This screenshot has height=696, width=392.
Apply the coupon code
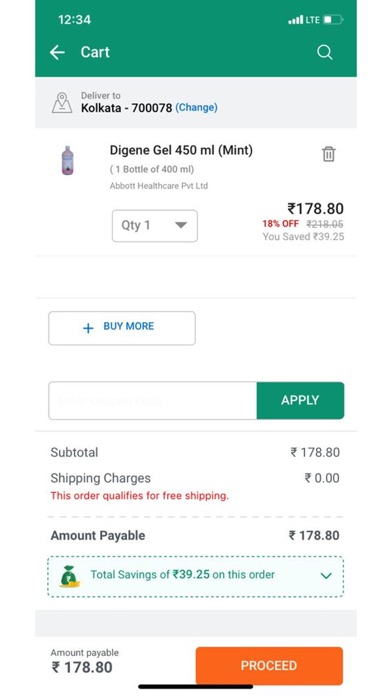(300, 400)
